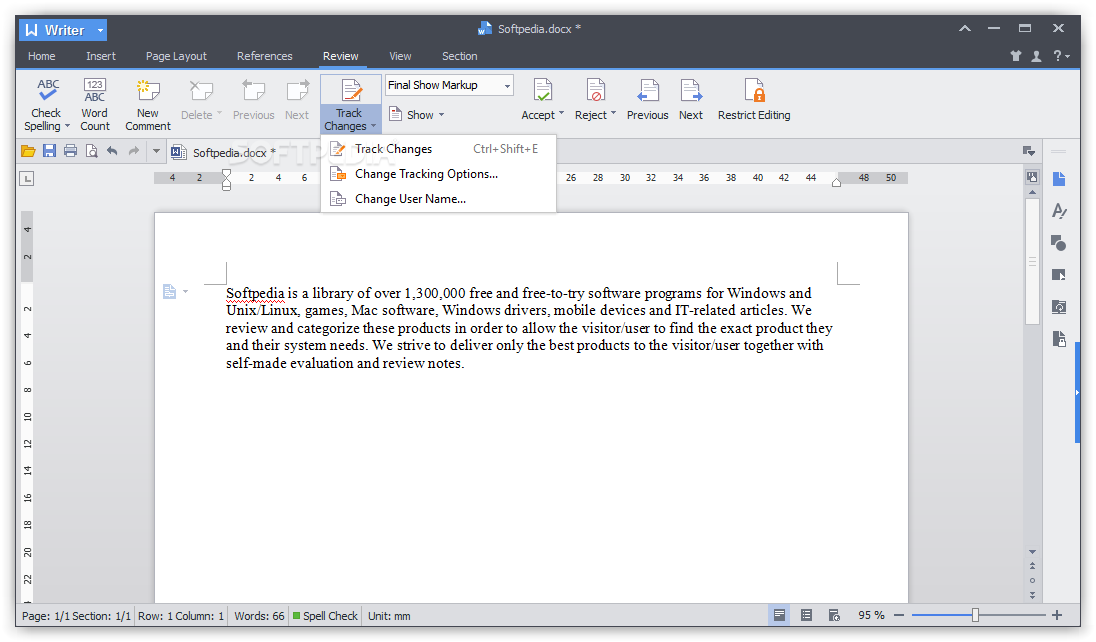Click the Track Changes ribbon button

(351, 104)
